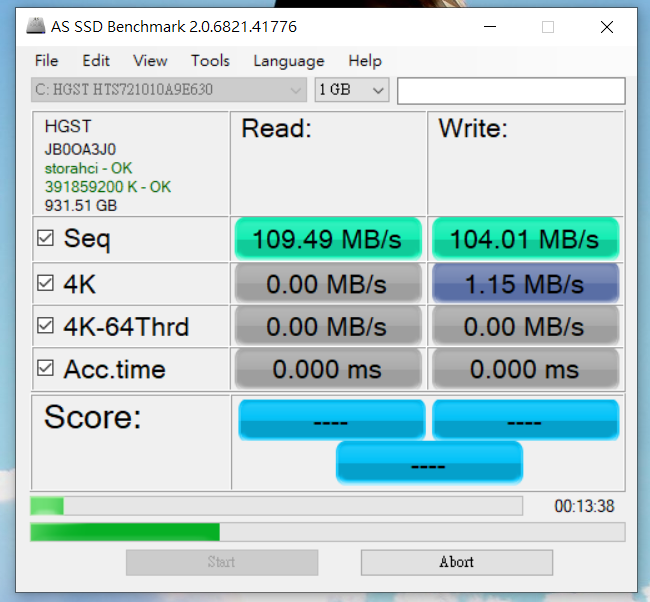
Task: Click the JB0OA3J0 firmware text
Action: 80,149
